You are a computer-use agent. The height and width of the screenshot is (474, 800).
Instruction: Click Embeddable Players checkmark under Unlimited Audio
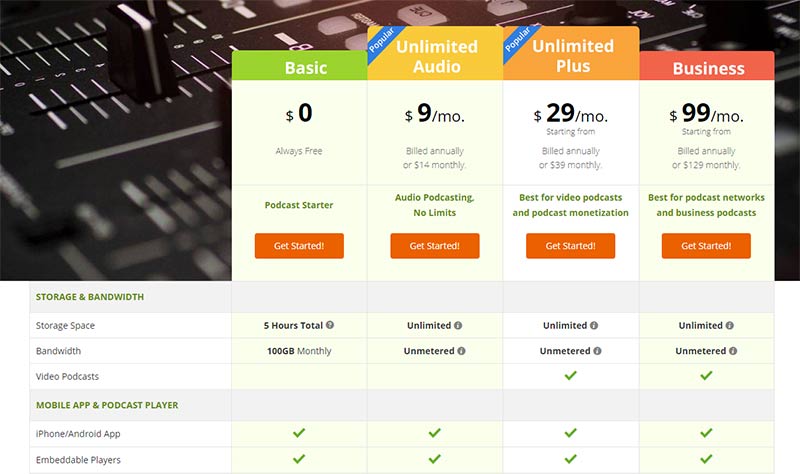(x=435, y=459)
